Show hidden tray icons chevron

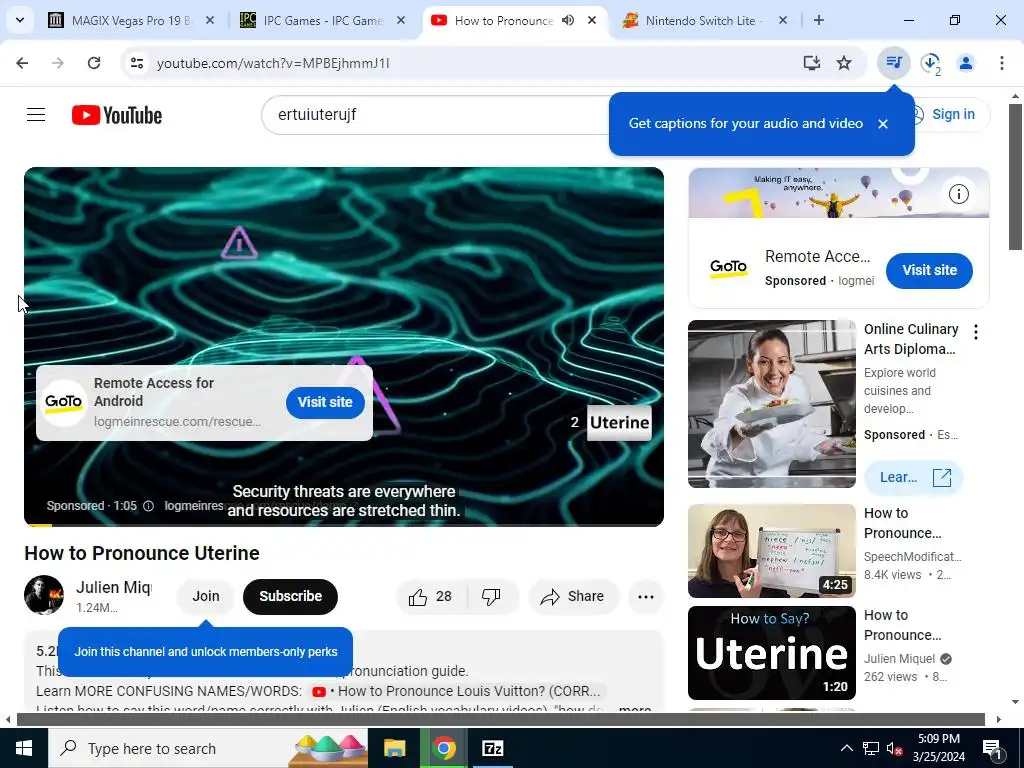coord(846,748)
